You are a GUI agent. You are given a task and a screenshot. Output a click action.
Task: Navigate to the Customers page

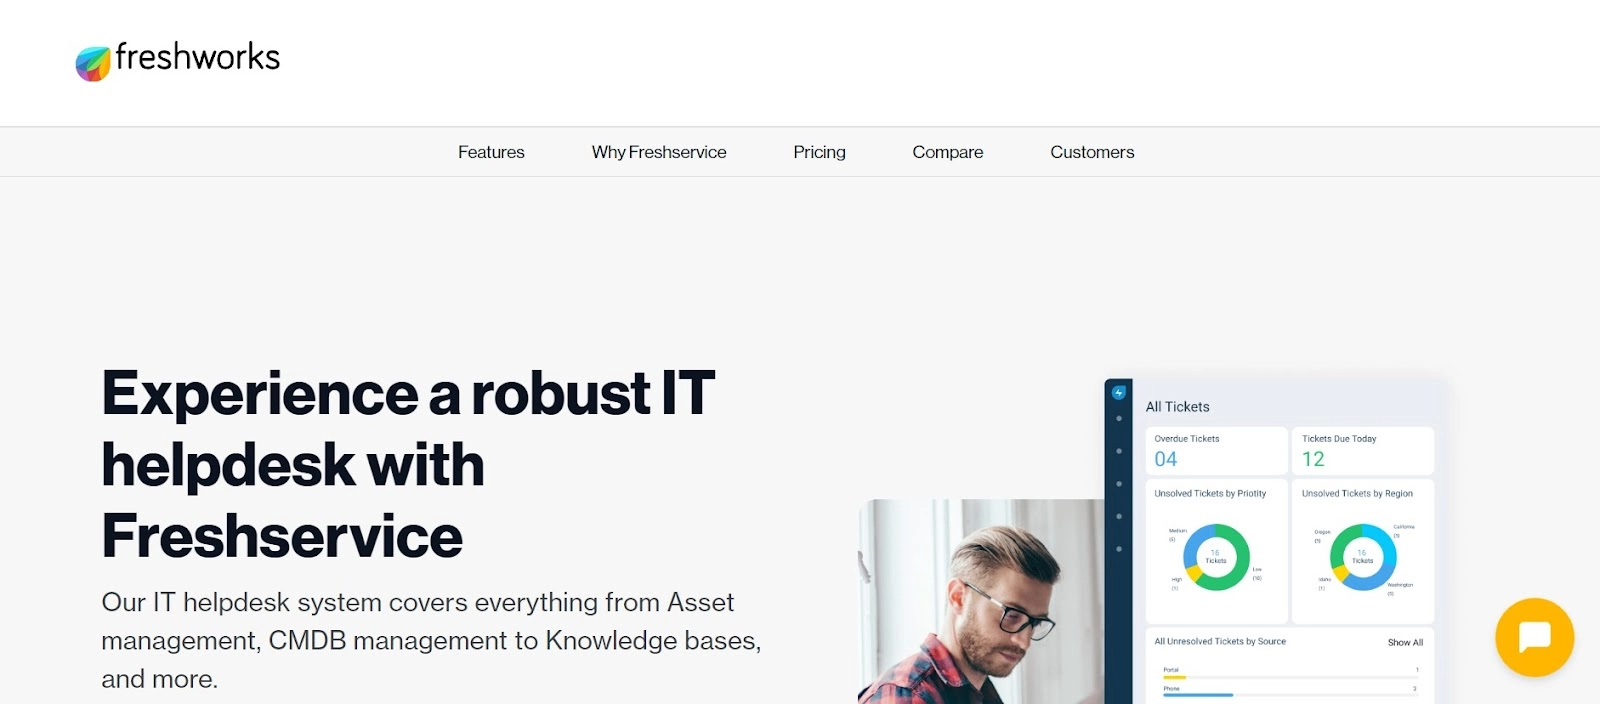[x=1092, y=152]
